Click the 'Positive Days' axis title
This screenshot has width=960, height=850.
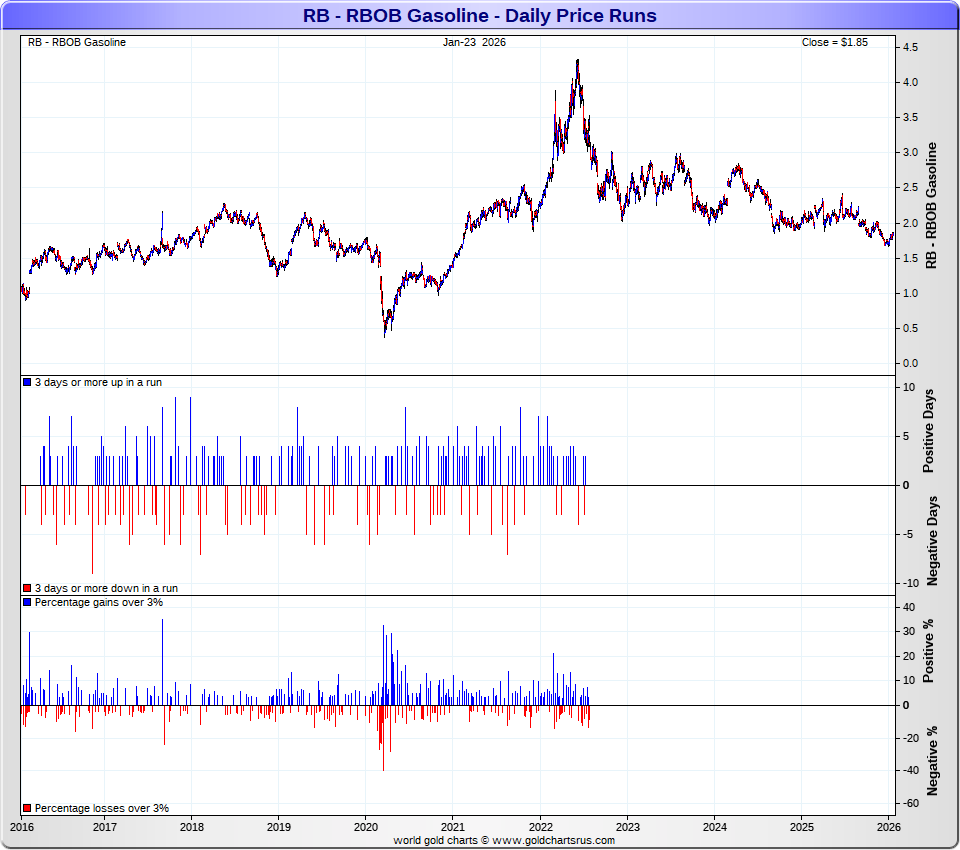coord(929,431)
